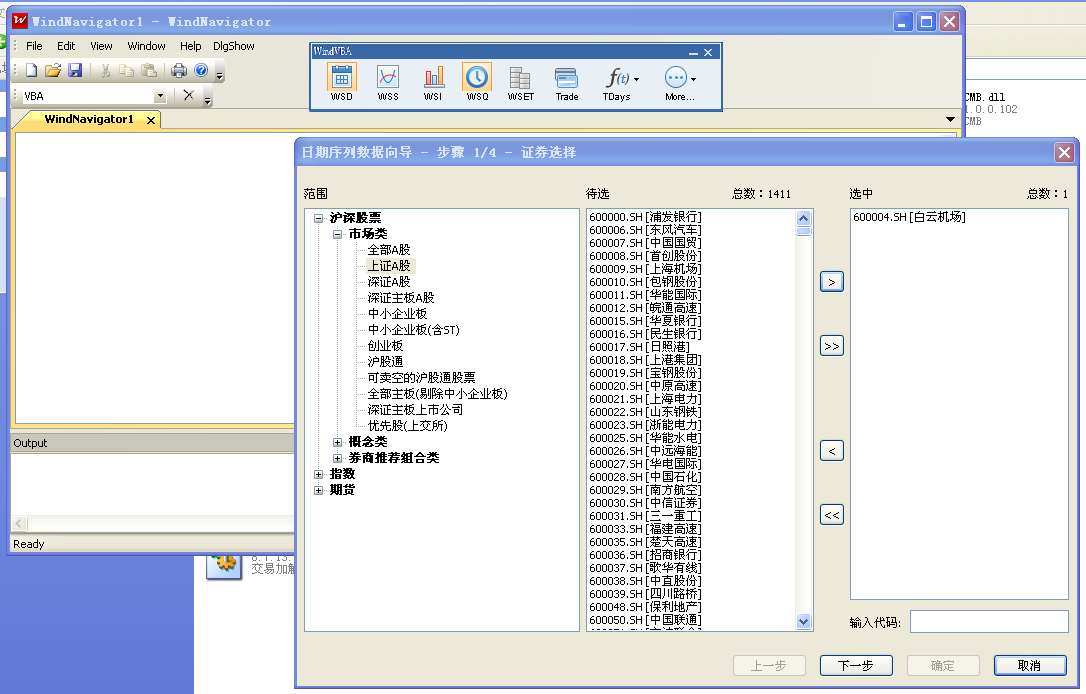The height and width of the screenshot is (694, 1086).
Task: Open the Window menu
Action: tap(146, 46)
